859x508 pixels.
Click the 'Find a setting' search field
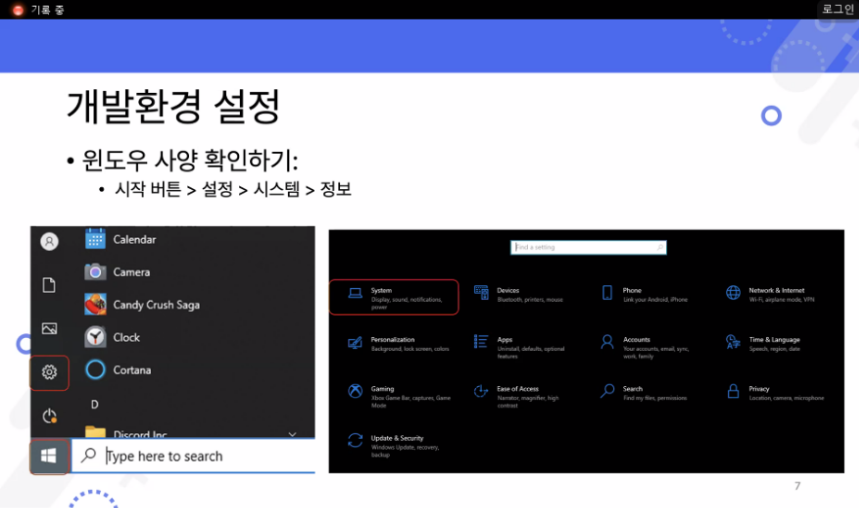[588, 247]
